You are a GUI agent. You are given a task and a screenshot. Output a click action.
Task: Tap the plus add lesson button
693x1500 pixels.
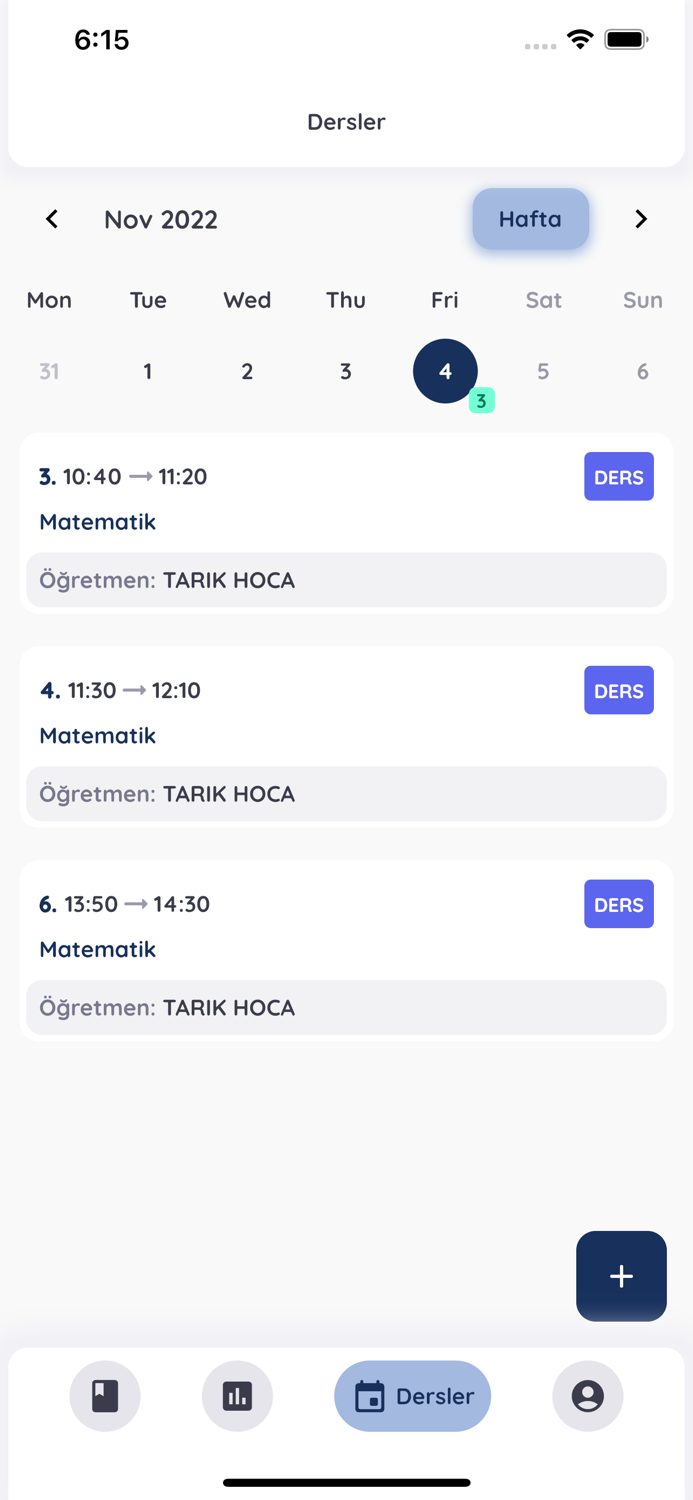[621, 1276]
